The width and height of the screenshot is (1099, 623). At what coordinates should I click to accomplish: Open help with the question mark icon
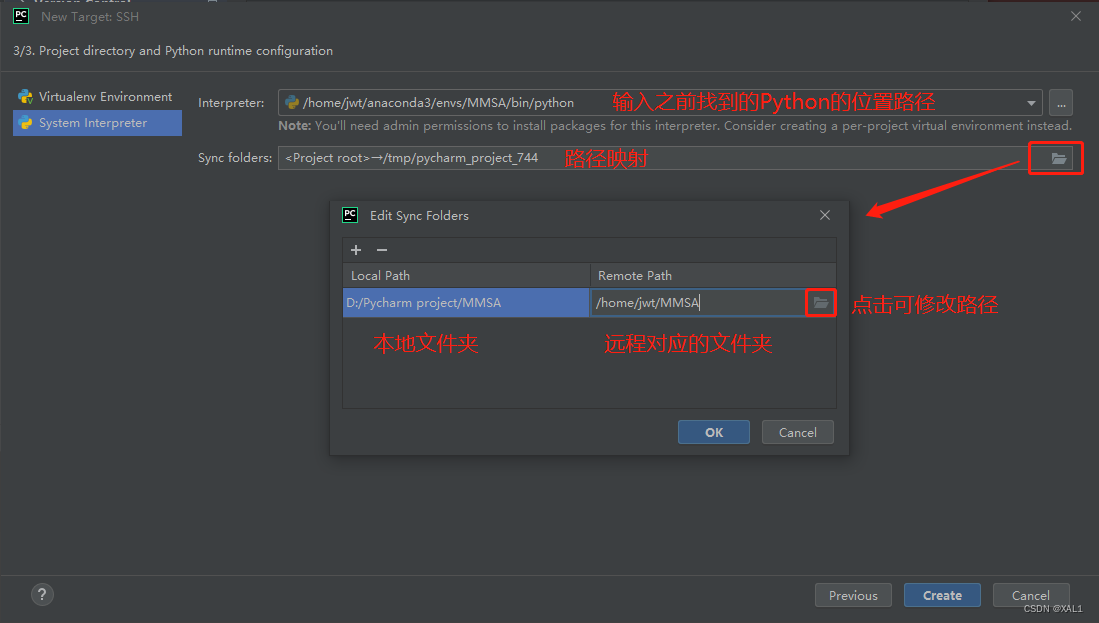(42, 595)
